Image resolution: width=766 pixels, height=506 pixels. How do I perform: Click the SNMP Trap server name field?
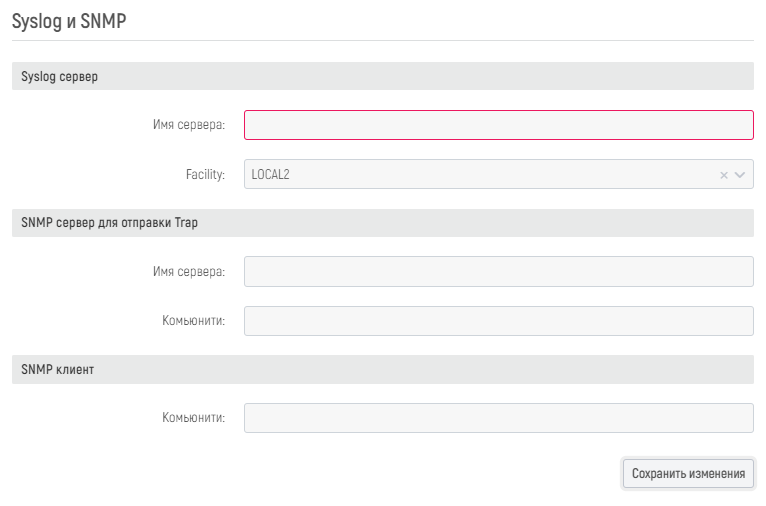(498, 272)
